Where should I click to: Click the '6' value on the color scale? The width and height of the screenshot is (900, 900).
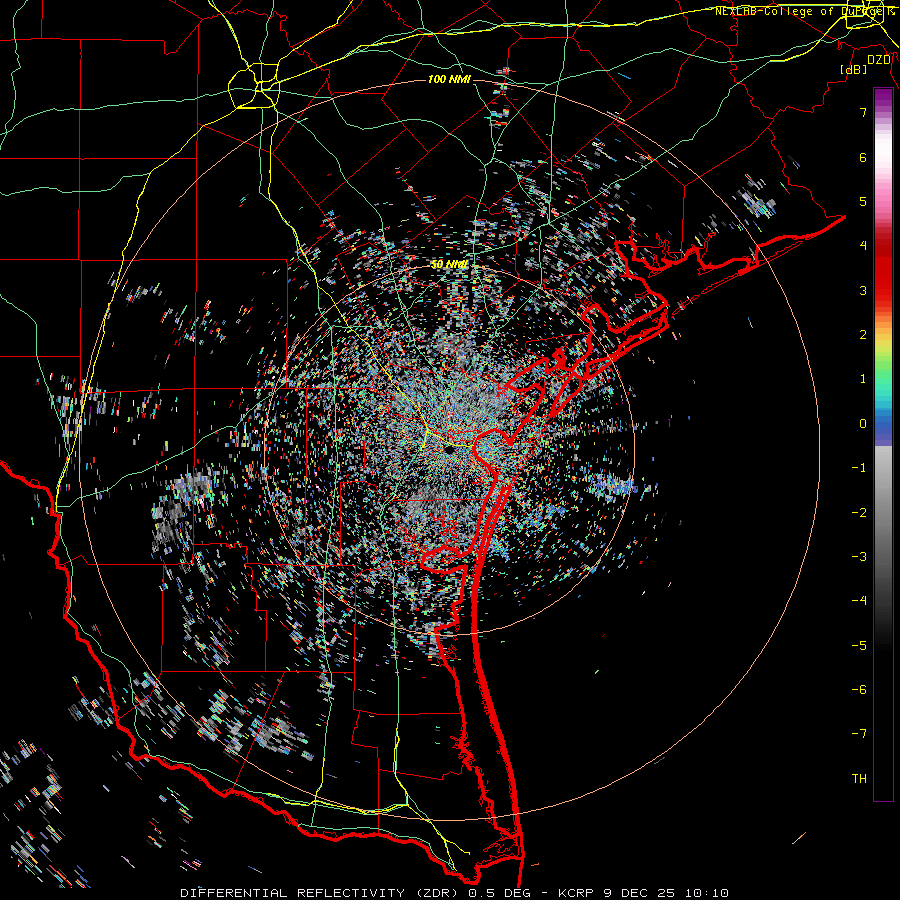point(863,157)
